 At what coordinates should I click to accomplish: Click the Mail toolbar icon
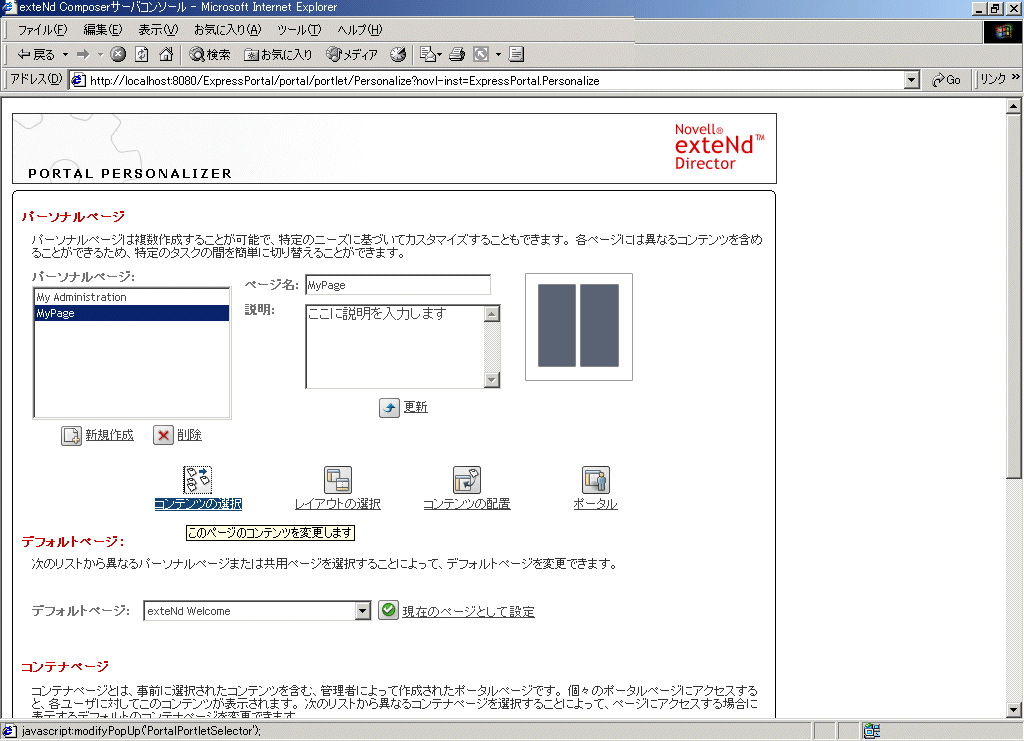[427, 55]
